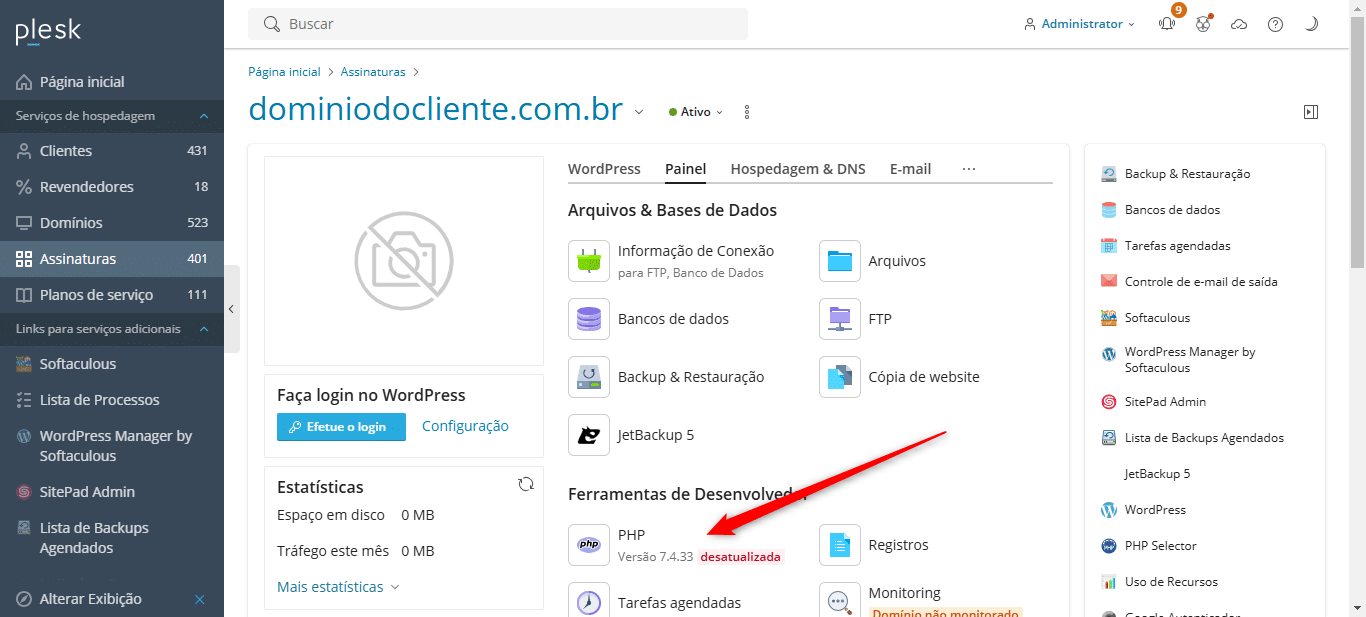This screenshot has width=1366, height=617.
Task: Open Planos de serviço in the sidebar
Action: click(x=112, y=295)
